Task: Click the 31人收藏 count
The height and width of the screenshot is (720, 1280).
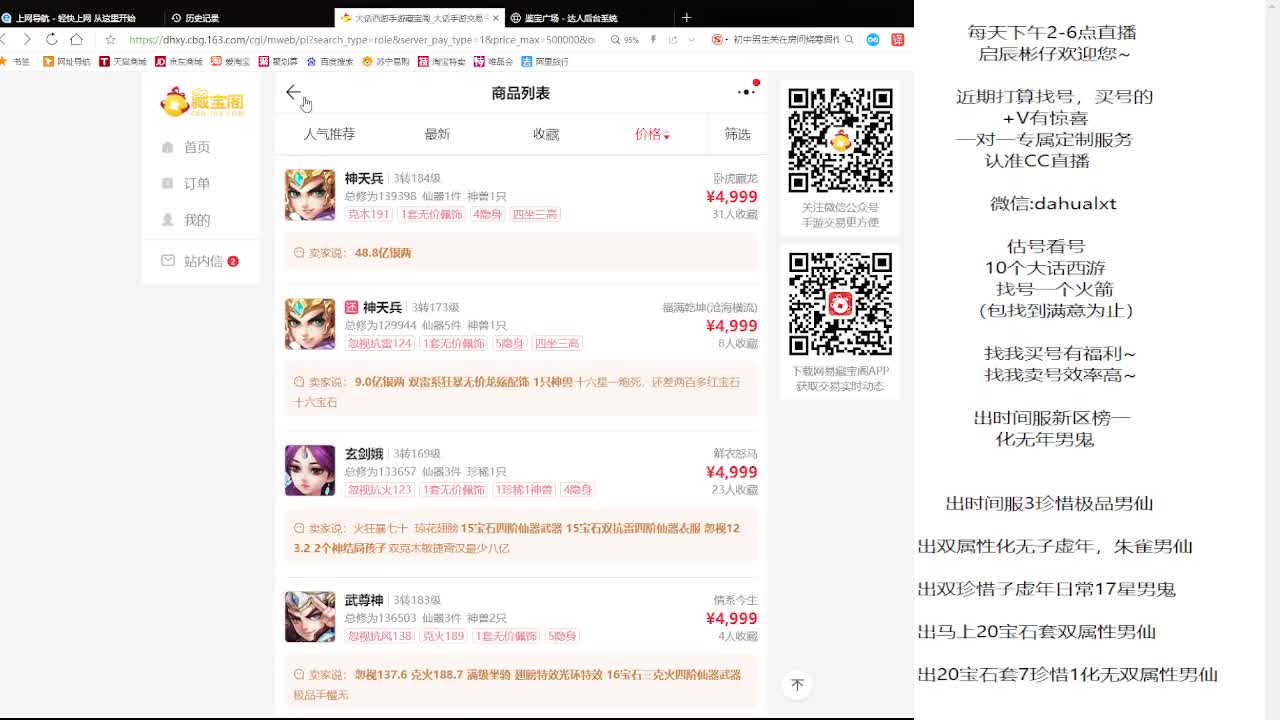Action: 735,214
